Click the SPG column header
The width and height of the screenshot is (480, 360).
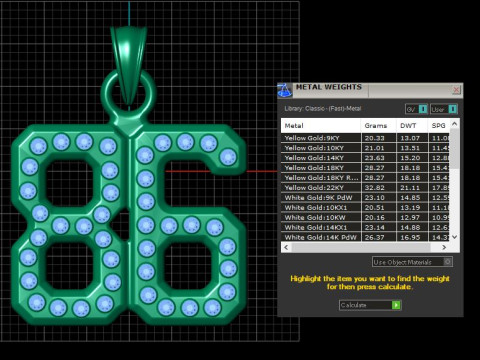click(439, 126)
